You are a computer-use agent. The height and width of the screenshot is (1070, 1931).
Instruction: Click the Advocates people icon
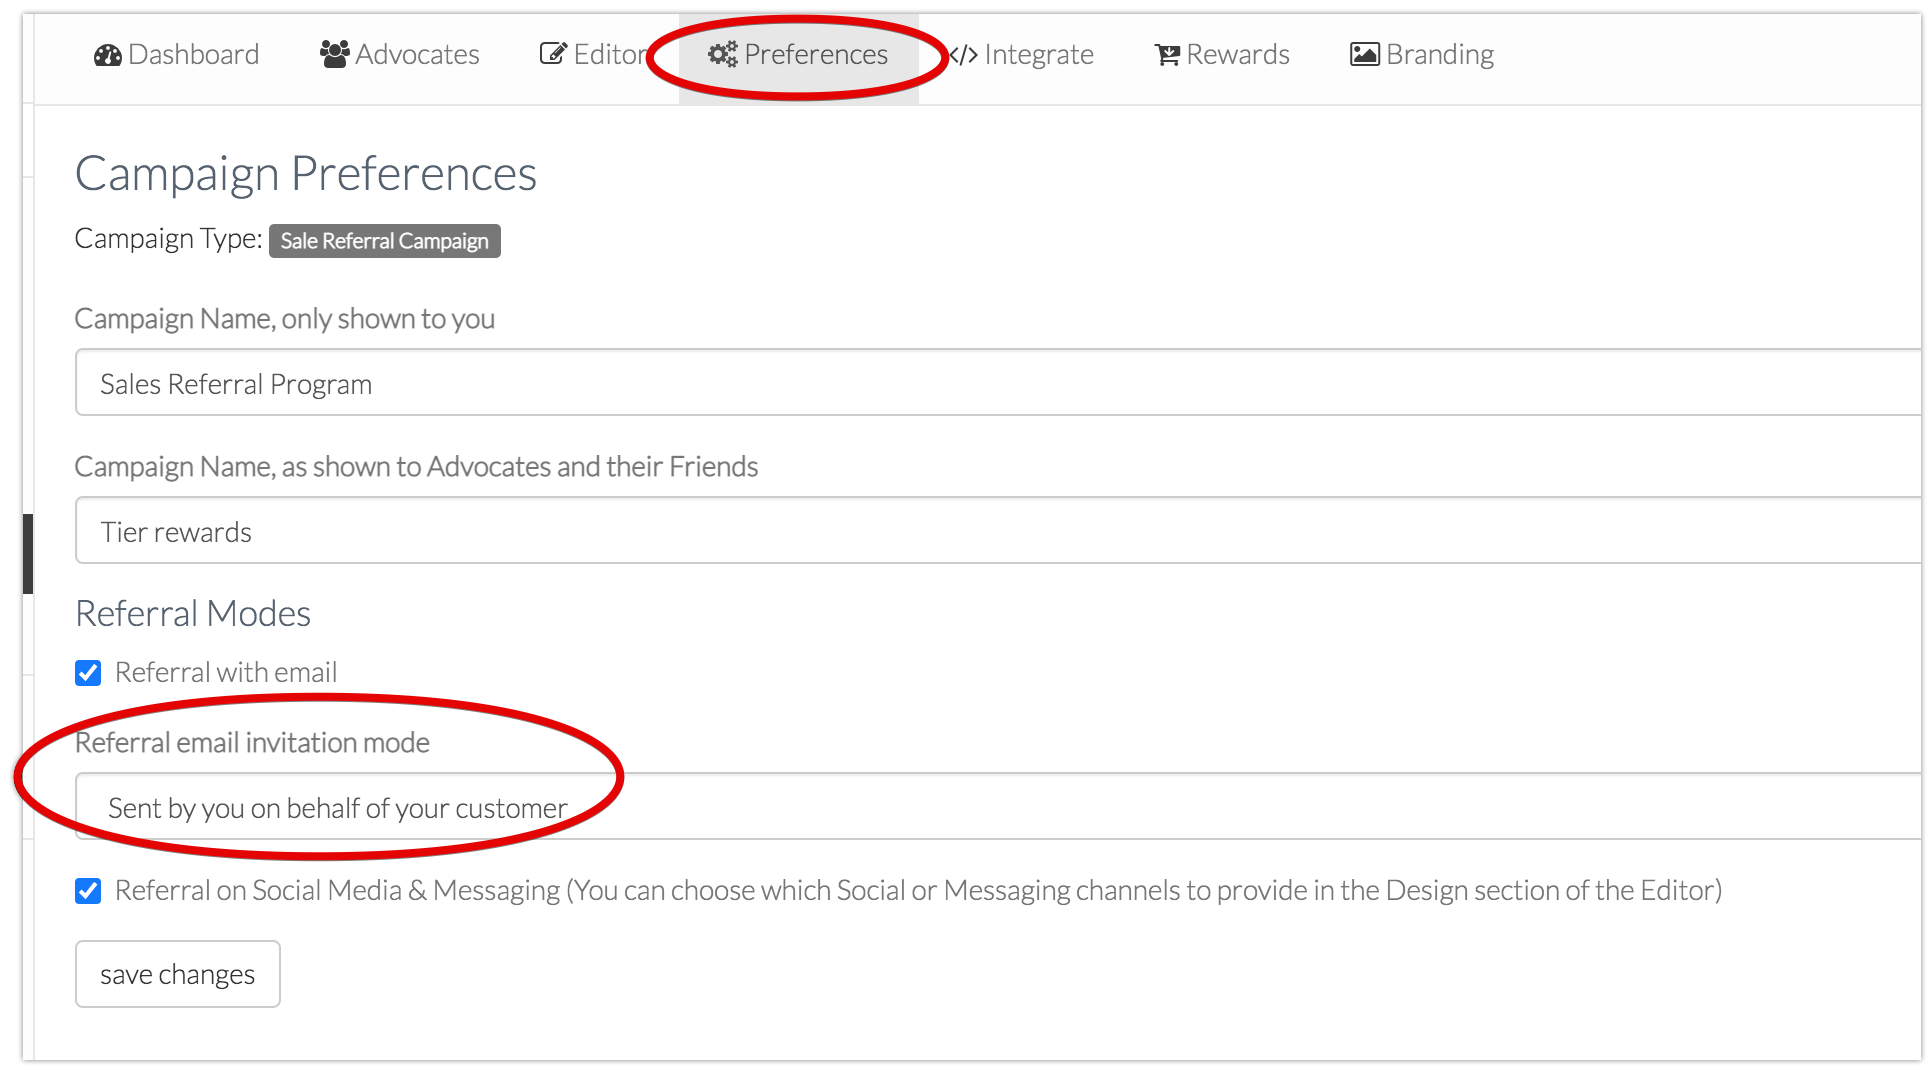[x=334, y=54]
